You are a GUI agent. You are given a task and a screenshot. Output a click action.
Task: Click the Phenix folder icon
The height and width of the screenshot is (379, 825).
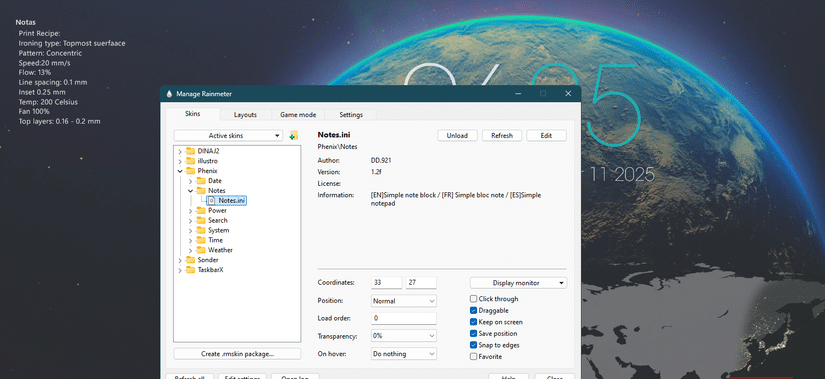[x=190, y=171]
